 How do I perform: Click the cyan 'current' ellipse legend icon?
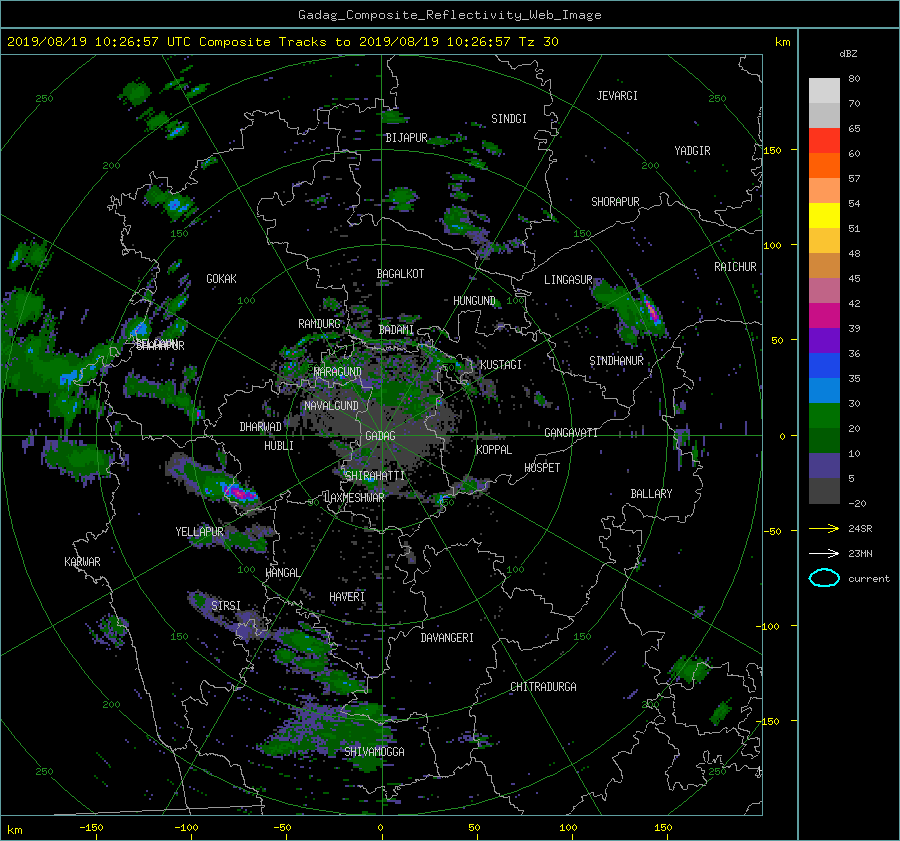tap(824, 578)
